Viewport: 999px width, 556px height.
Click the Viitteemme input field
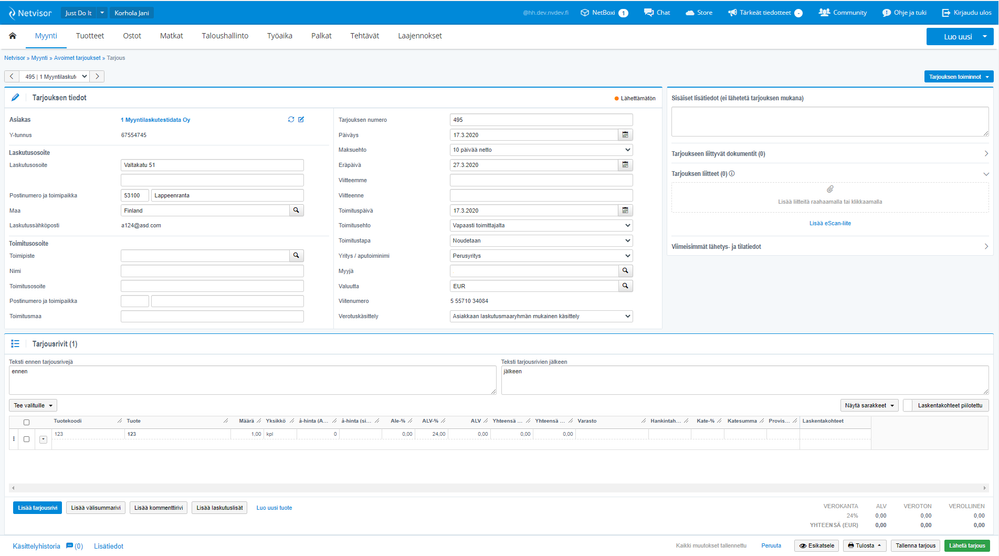[541, 180]
